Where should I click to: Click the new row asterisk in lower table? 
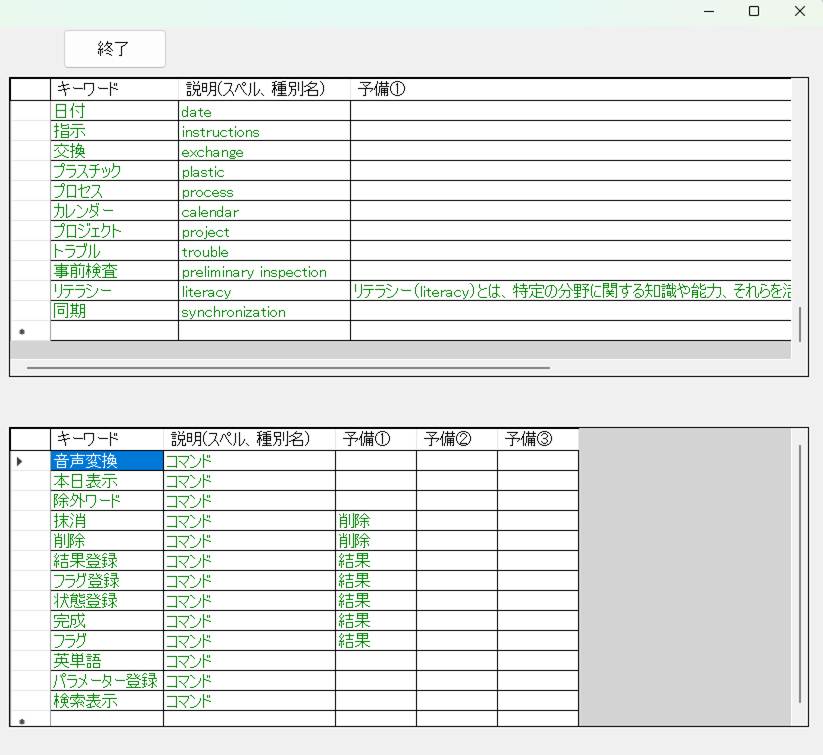coord(22,720)
